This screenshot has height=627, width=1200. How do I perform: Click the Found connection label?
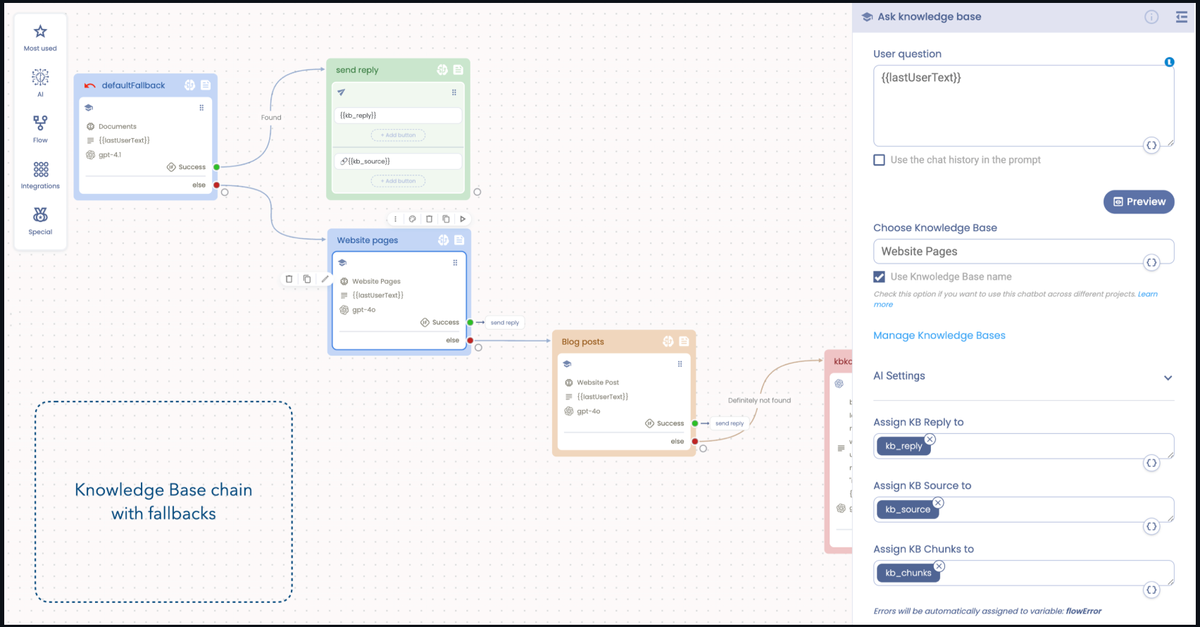point(271,117)
